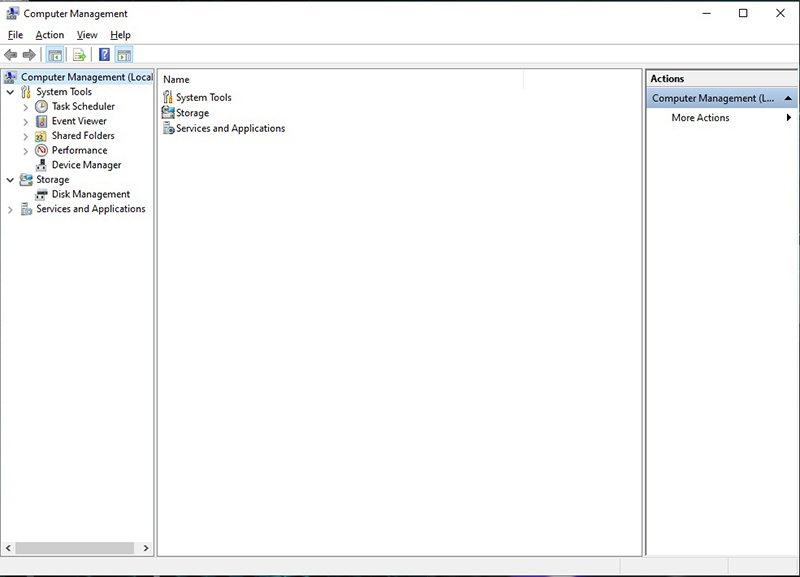Click the Name column header
800x577 pixels.
[176, 79]
